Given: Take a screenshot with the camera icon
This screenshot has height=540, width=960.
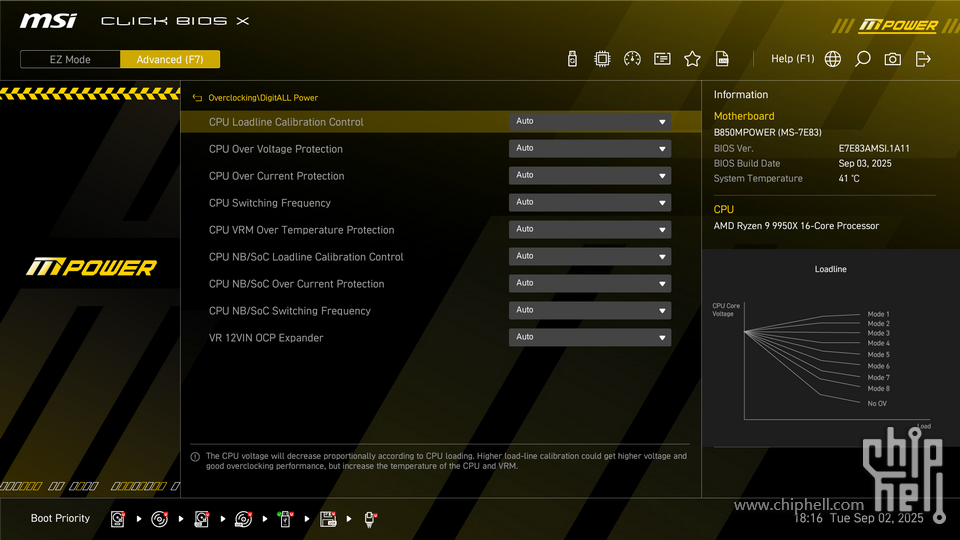Looking at the screenshot, I should coord(892,59).
